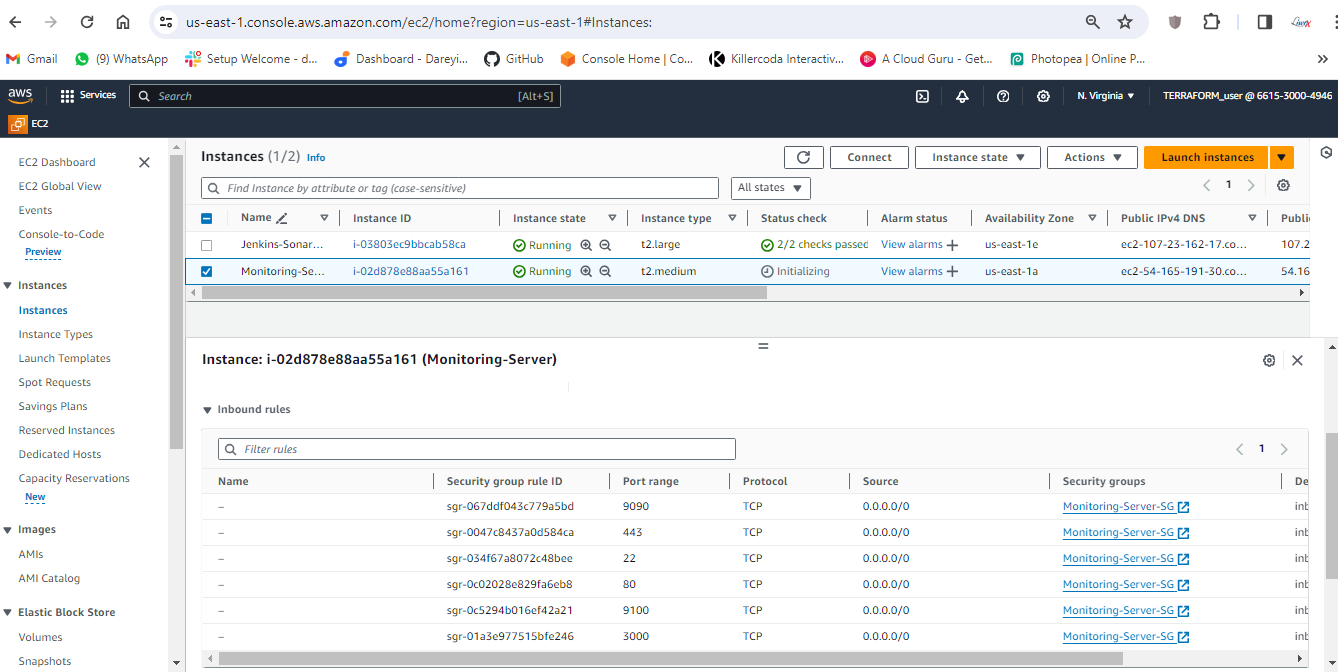Expand the Actions dropdown menu

point(1091,157)
